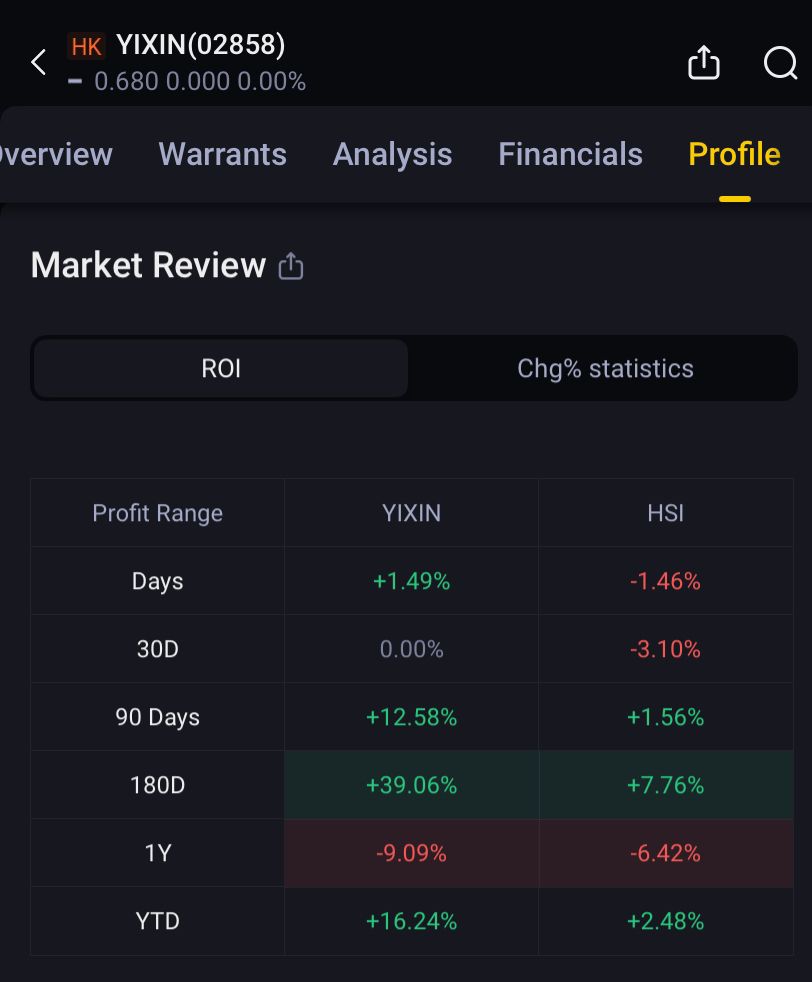Screen dimensions: 812x982
Task: Tap the HSI column header
Action: coord(666,513)
